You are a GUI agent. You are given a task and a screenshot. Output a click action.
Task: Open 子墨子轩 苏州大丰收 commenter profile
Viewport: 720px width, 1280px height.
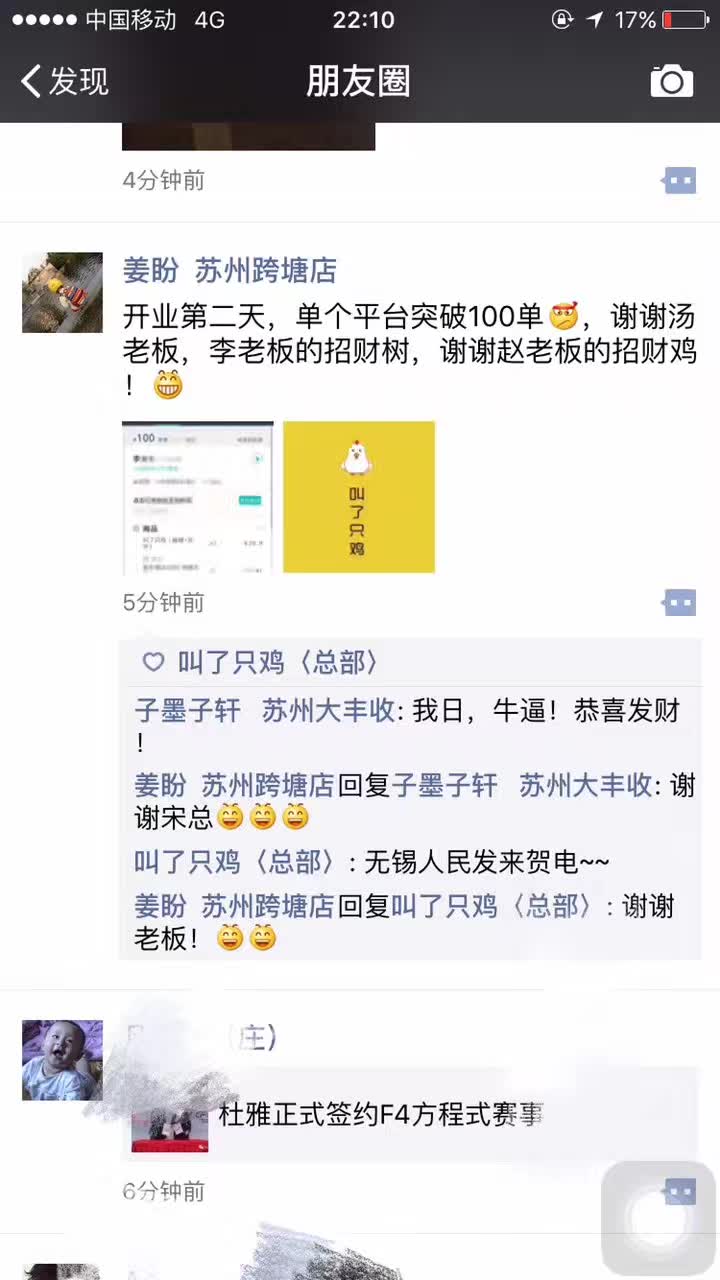[x=265, y=711]
